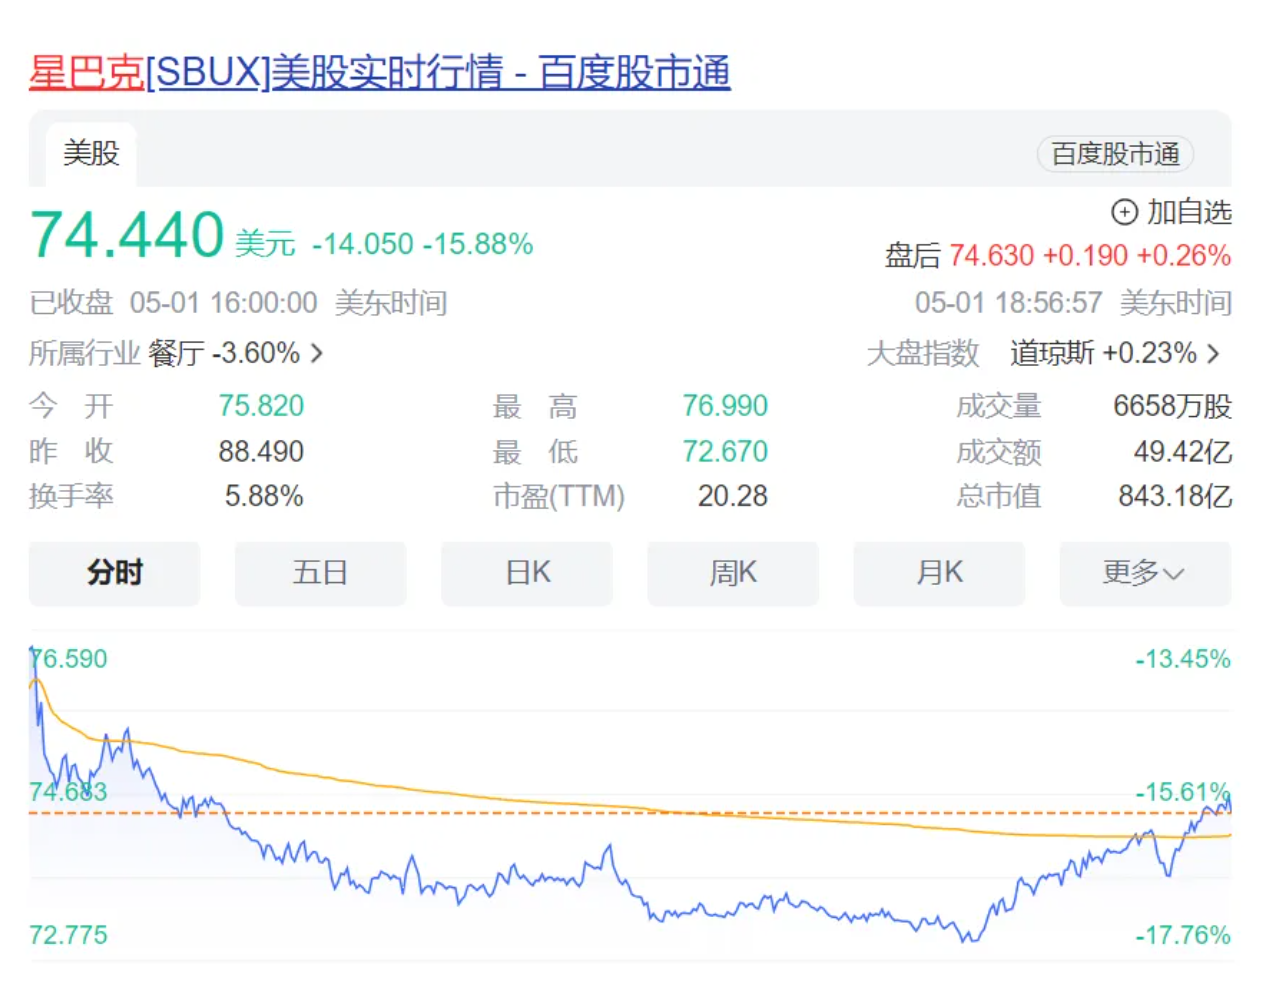Click the chart axis label 74.683
The width and height of the screenshot is (1276, 996).
[x=68, y=792]
